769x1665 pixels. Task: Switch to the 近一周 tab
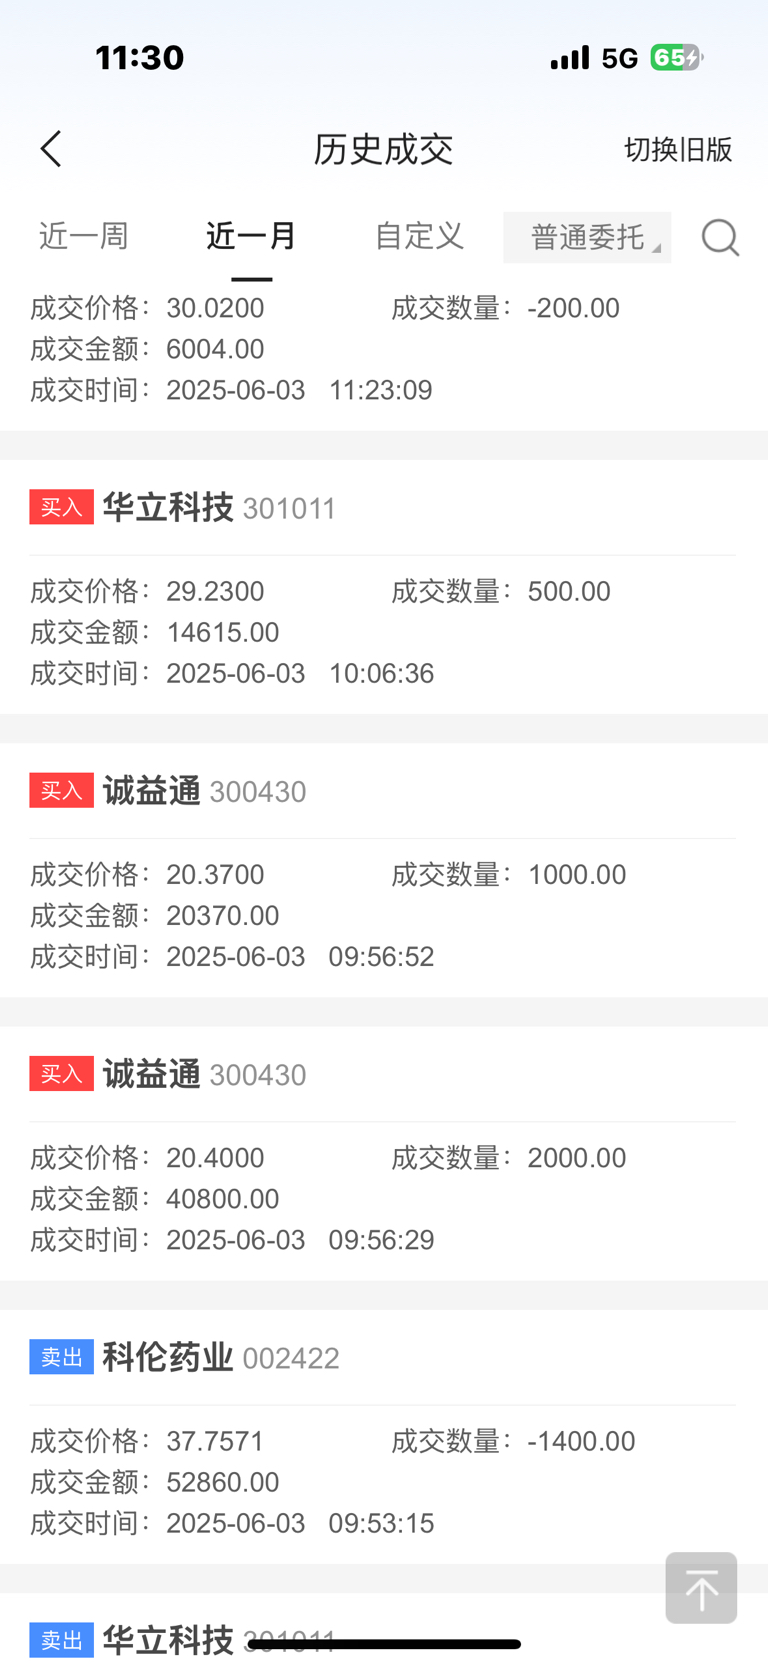click(x=84, y=236)
